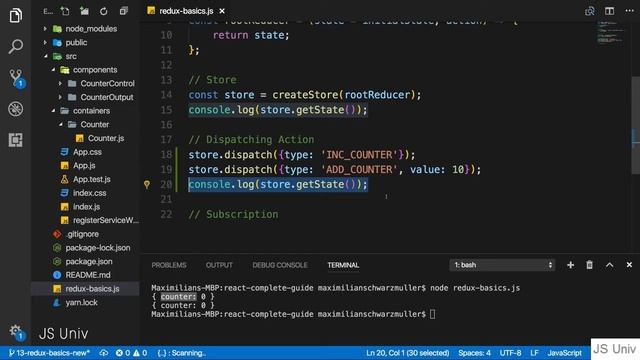Change indentation via Spaces: 4
This screenshot has height=360, width=640.
[x=474, y=353]
